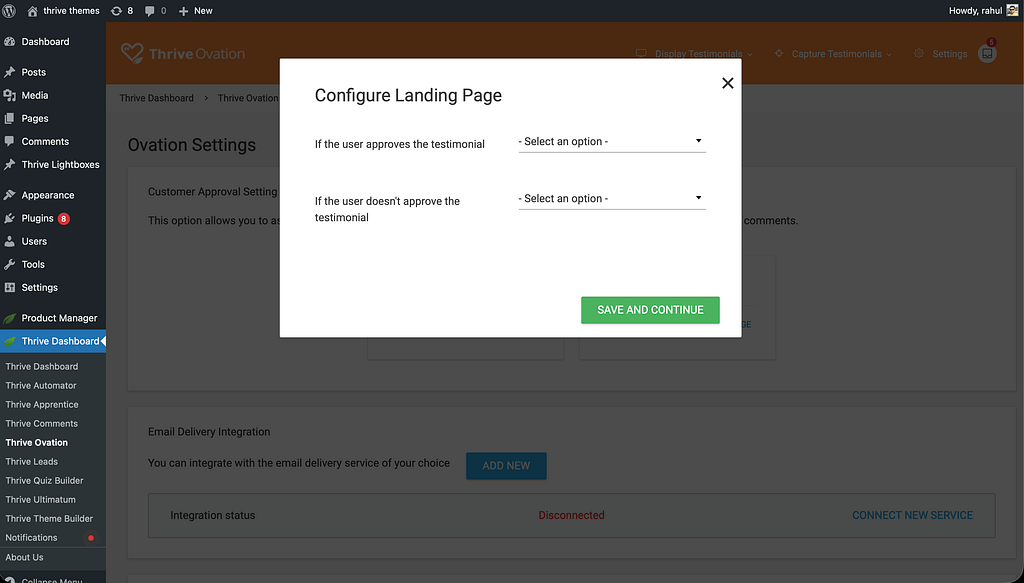Screen dimensions: 1024x583
Task: Close the Configure Landing Page dialog
Action: click(x=727, y=83)
